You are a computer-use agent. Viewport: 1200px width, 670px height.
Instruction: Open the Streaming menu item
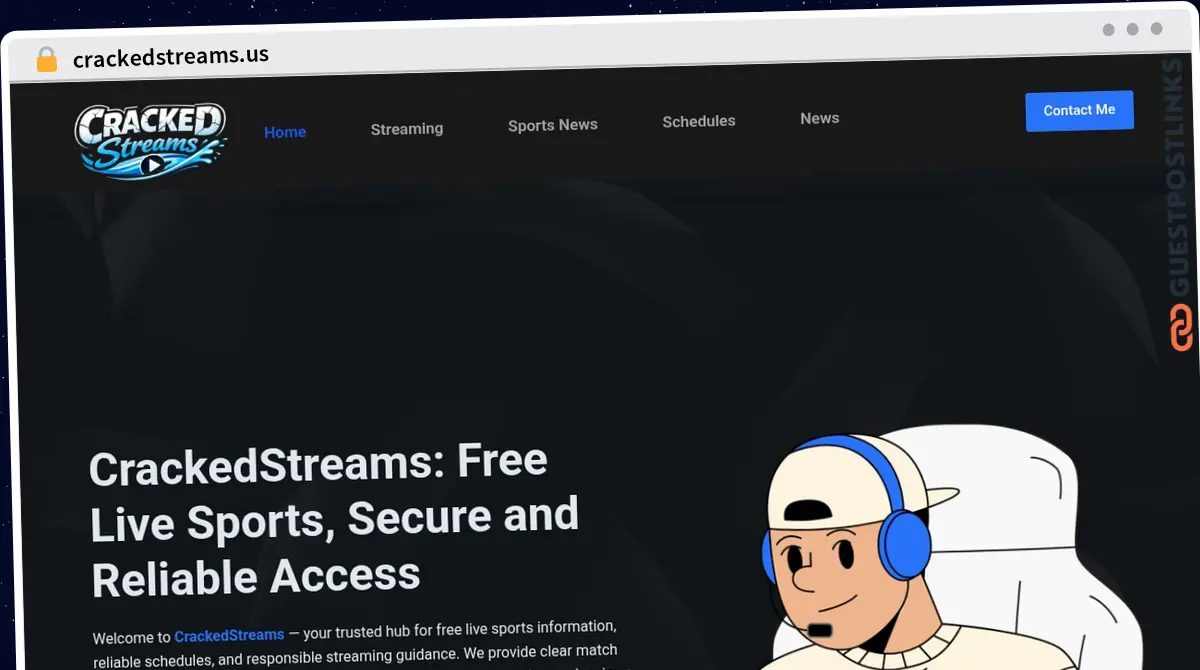pos(407,129)
